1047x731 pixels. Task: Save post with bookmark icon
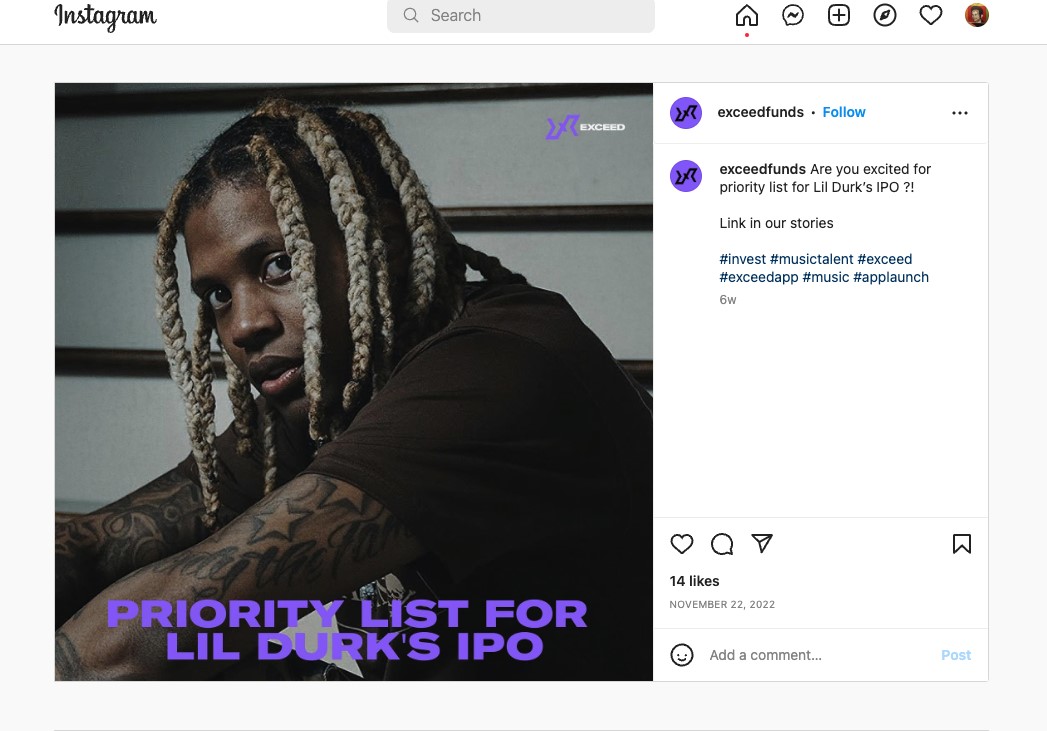click(x=962, y=544)
